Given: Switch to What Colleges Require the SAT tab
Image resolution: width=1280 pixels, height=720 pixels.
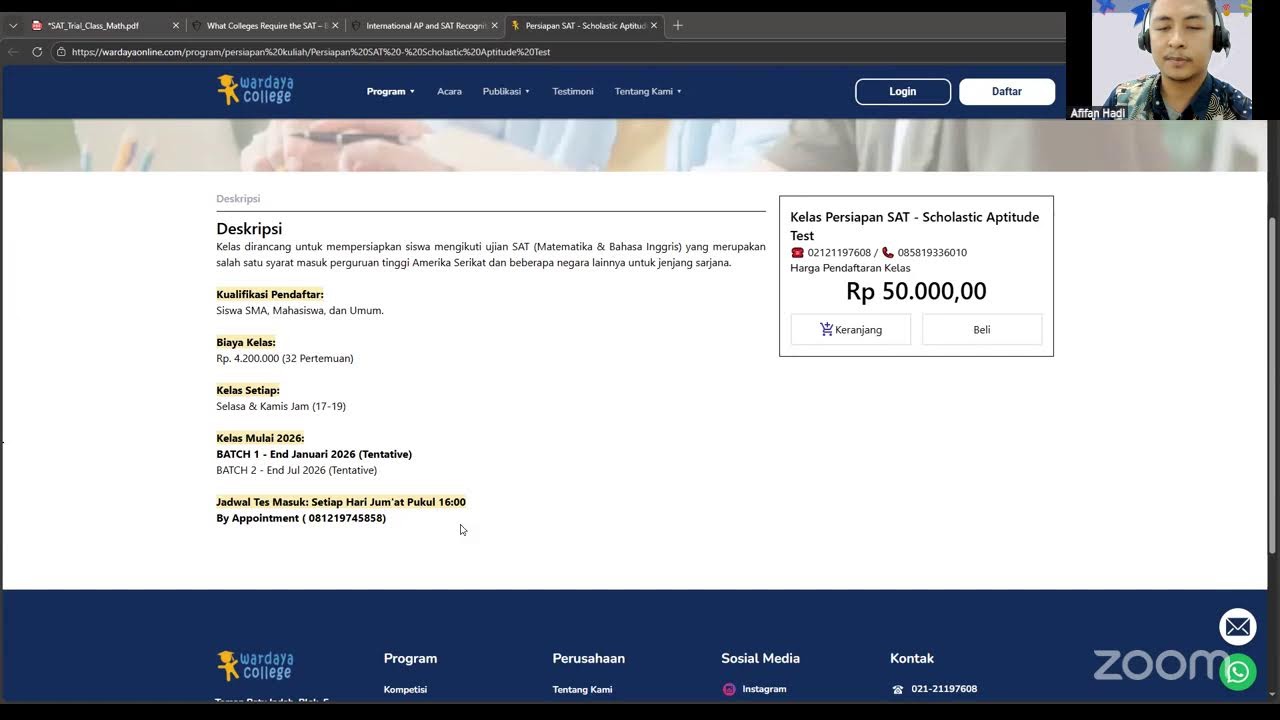Looking at the screenshot, I should point(264,26).
